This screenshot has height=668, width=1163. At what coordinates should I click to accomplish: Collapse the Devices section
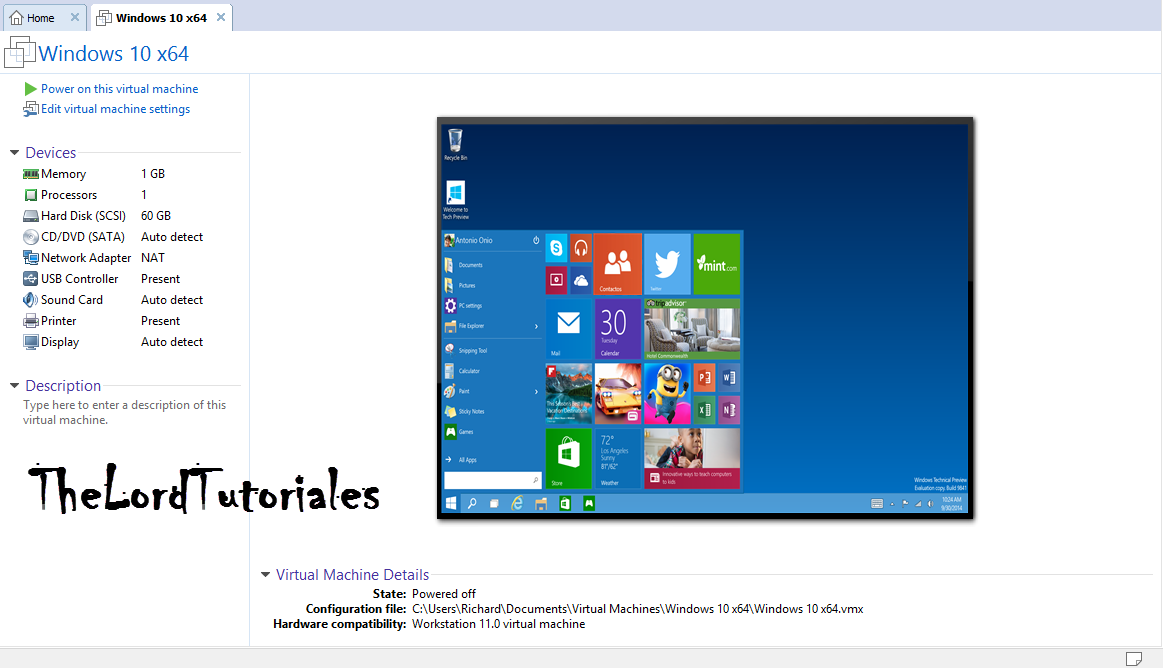(x=14, y=153)
